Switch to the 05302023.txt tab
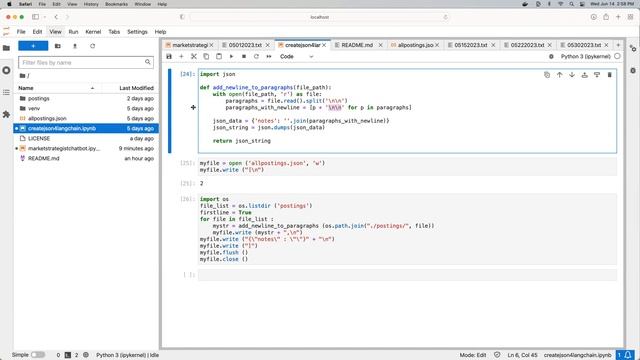The width and height of the screenshot is (640, 360). (x=584, y=45)
